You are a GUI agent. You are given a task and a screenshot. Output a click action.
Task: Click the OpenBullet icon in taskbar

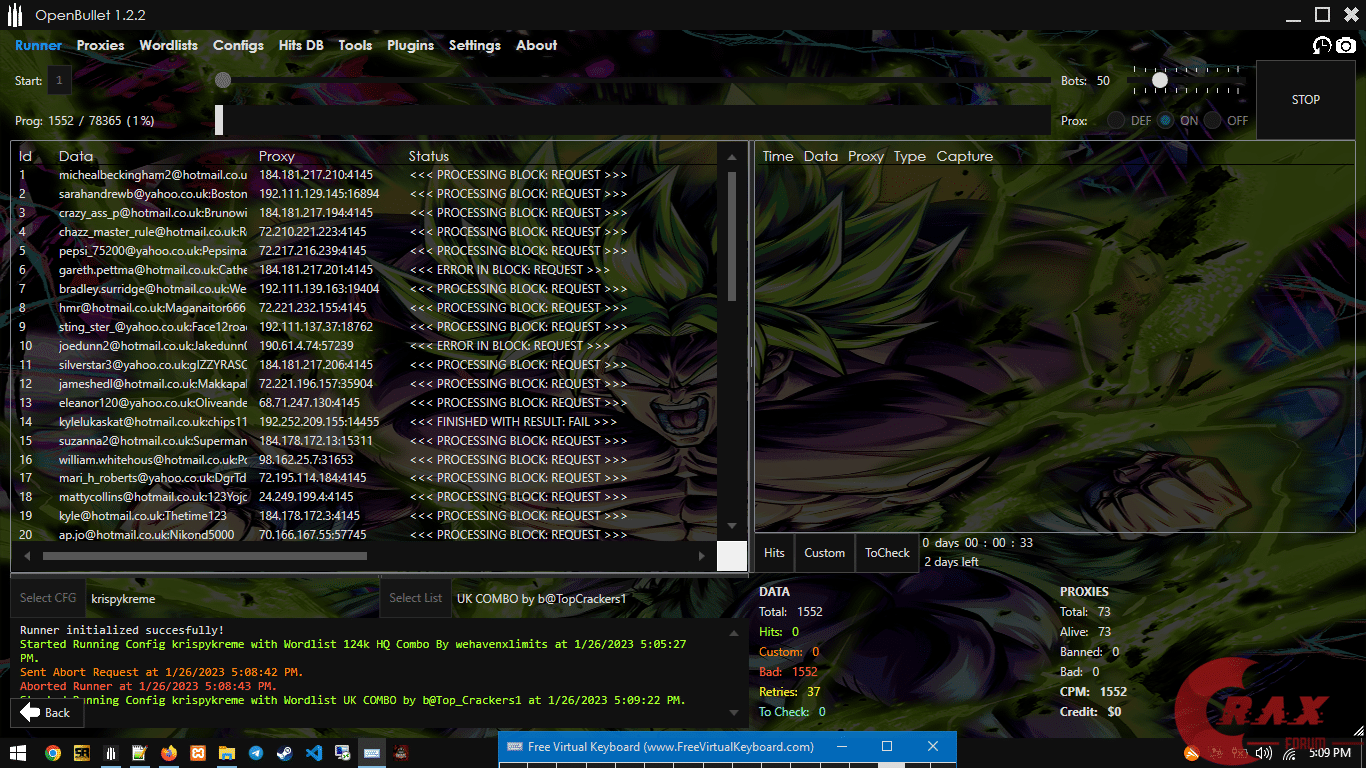[111, 753]
